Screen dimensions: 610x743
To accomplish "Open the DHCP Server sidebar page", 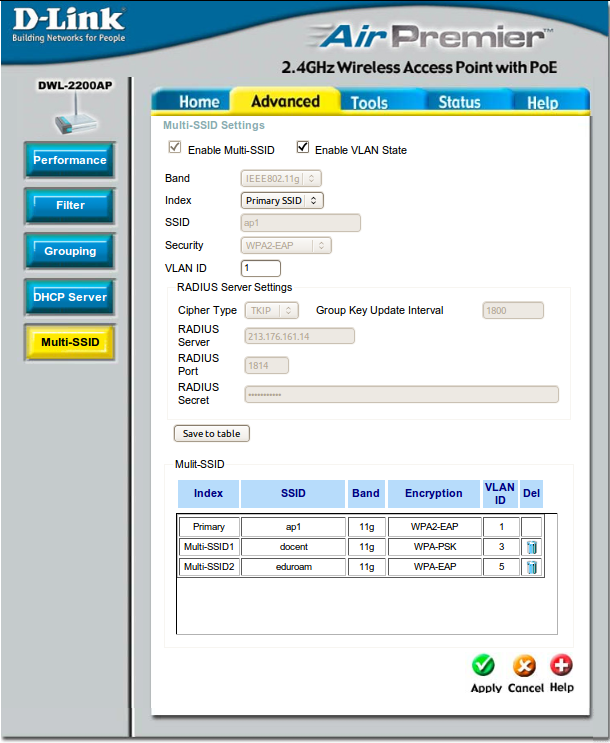I will 70,297.
